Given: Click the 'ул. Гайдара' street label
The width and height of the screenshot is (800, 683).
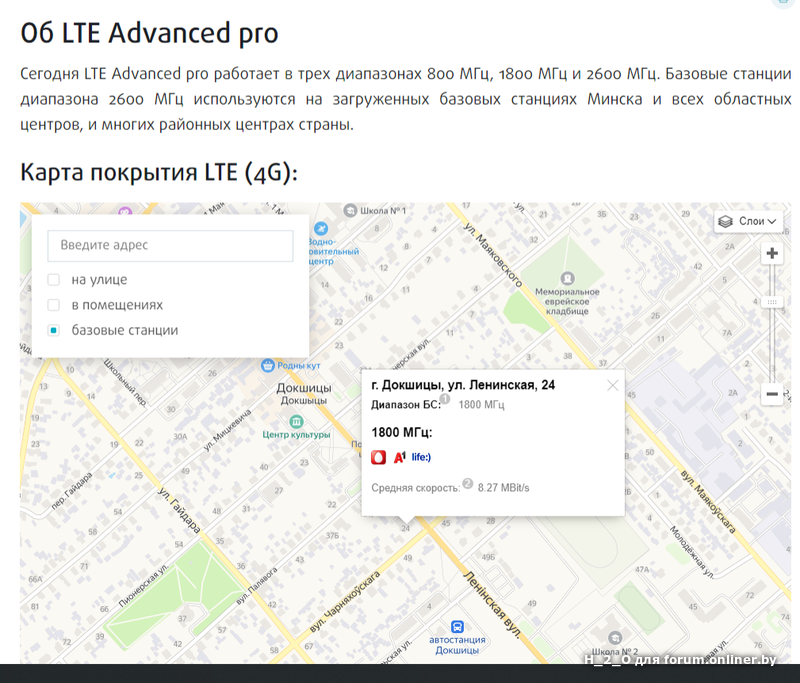Looking at the screenshot, I should click(x=179, y=511).
